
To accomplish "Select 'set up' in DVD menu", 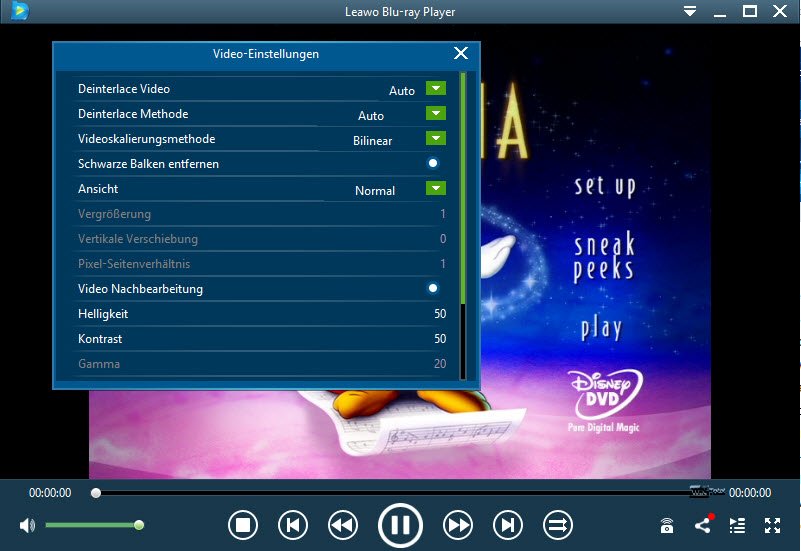I will coord(605,186).
